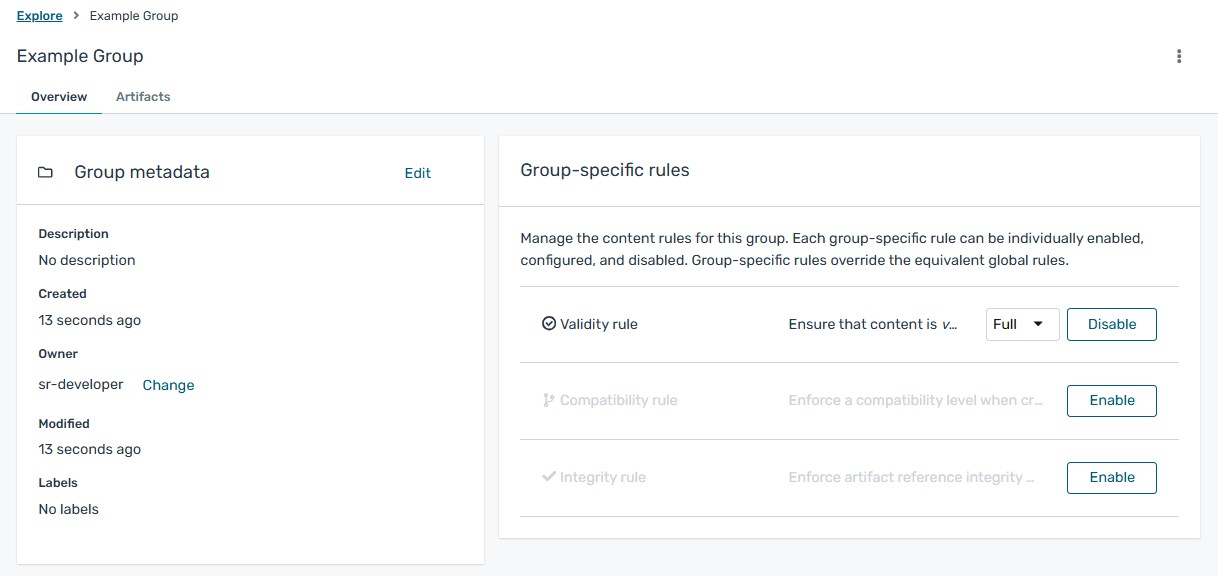
Task: Expand the Full dropdown caret
Action: [1041, 324]
